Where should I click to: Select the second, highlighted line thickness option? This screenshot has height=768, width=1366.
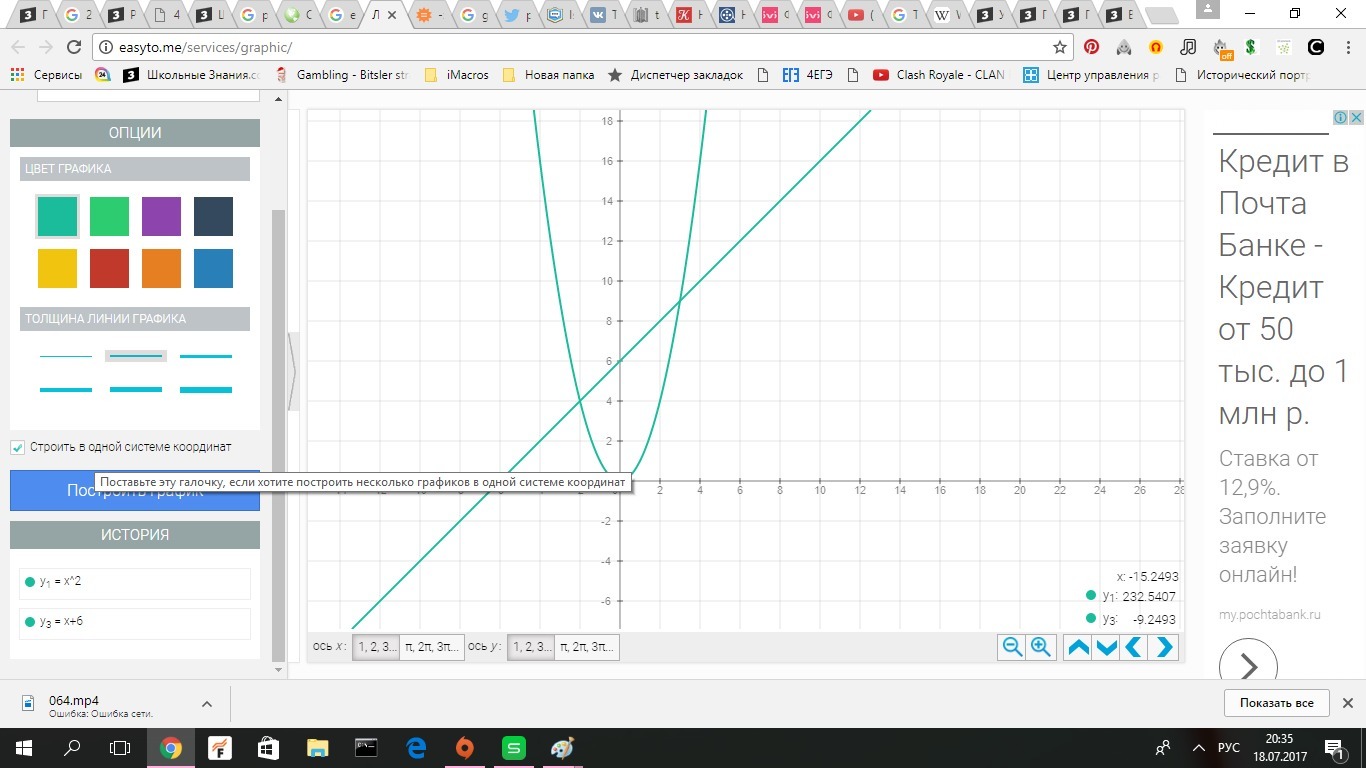tap(136, 356)
